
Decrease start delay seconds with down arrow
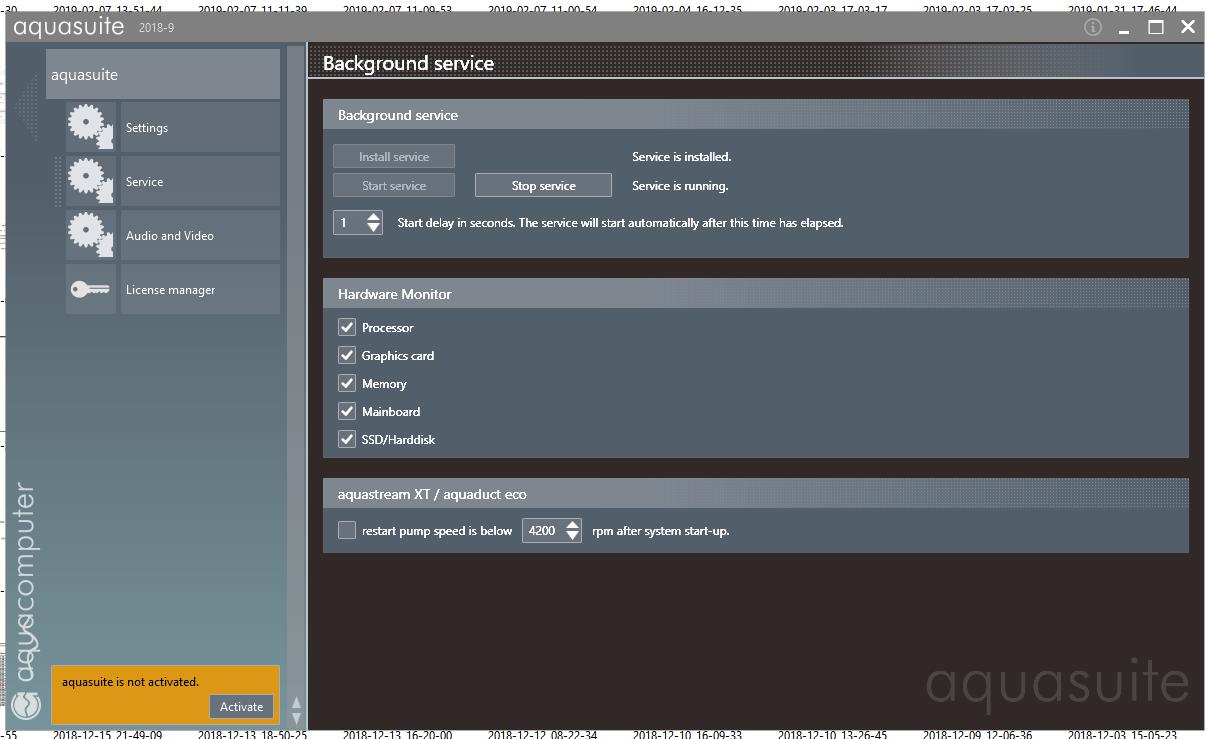[373, 228]
